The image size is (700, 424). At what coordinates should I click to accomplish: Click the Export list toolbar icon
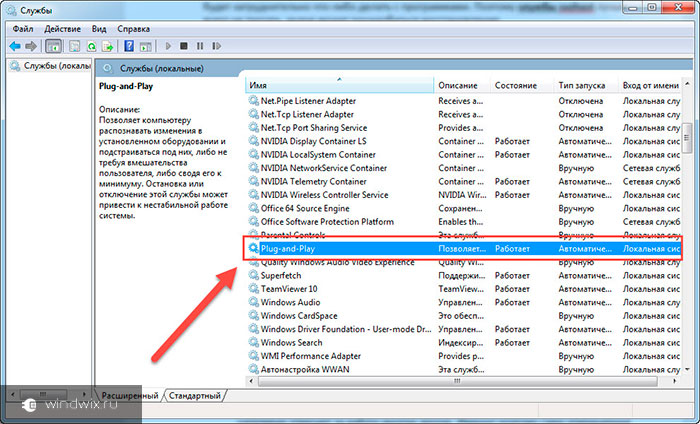[x=106, y=46]
